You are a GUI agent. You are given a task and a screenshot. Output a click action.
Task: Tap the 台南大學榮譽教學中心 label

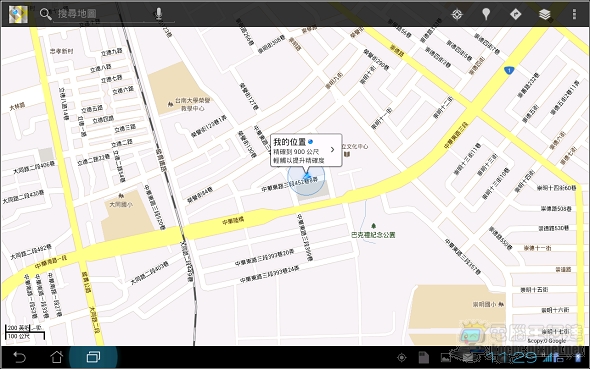pyautogui.click(x=192, y=104)
